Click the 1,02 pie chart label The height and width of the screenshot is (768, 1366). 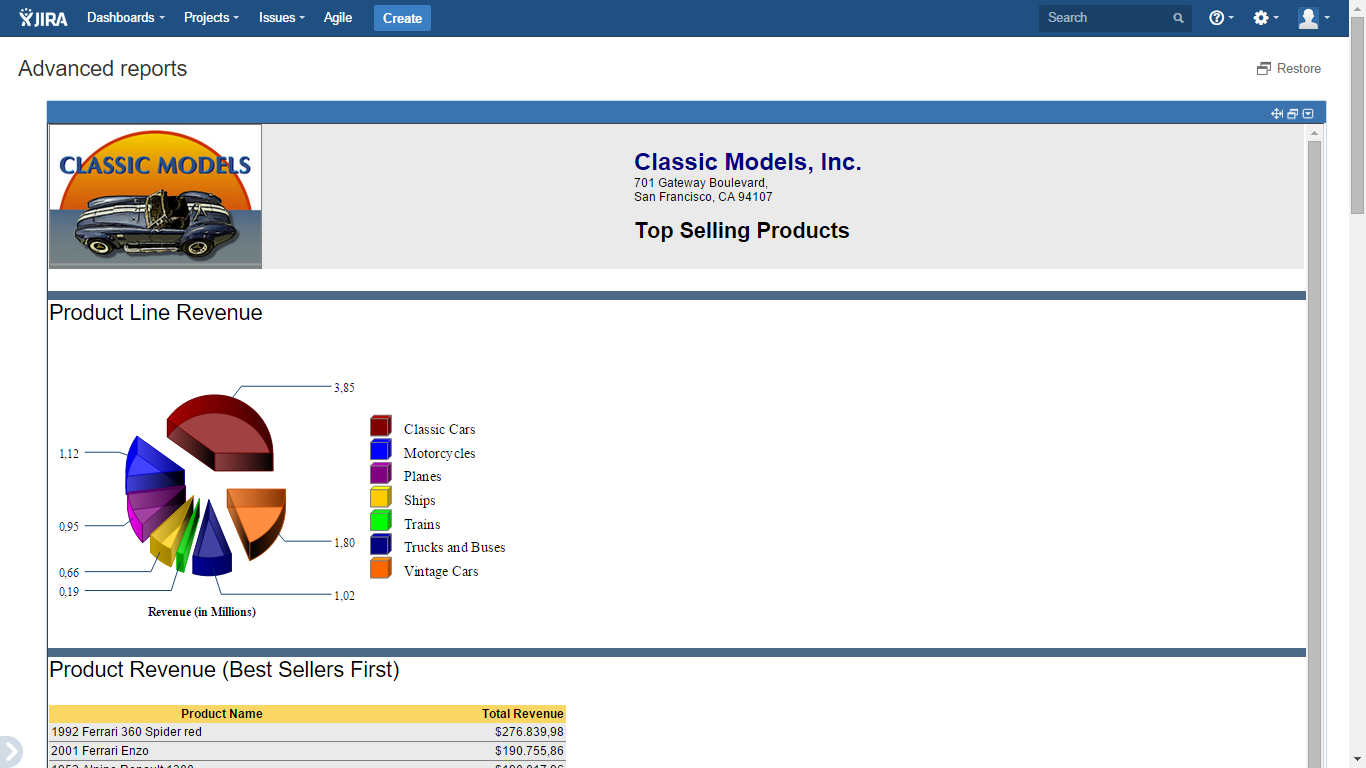tap(344, 596)
